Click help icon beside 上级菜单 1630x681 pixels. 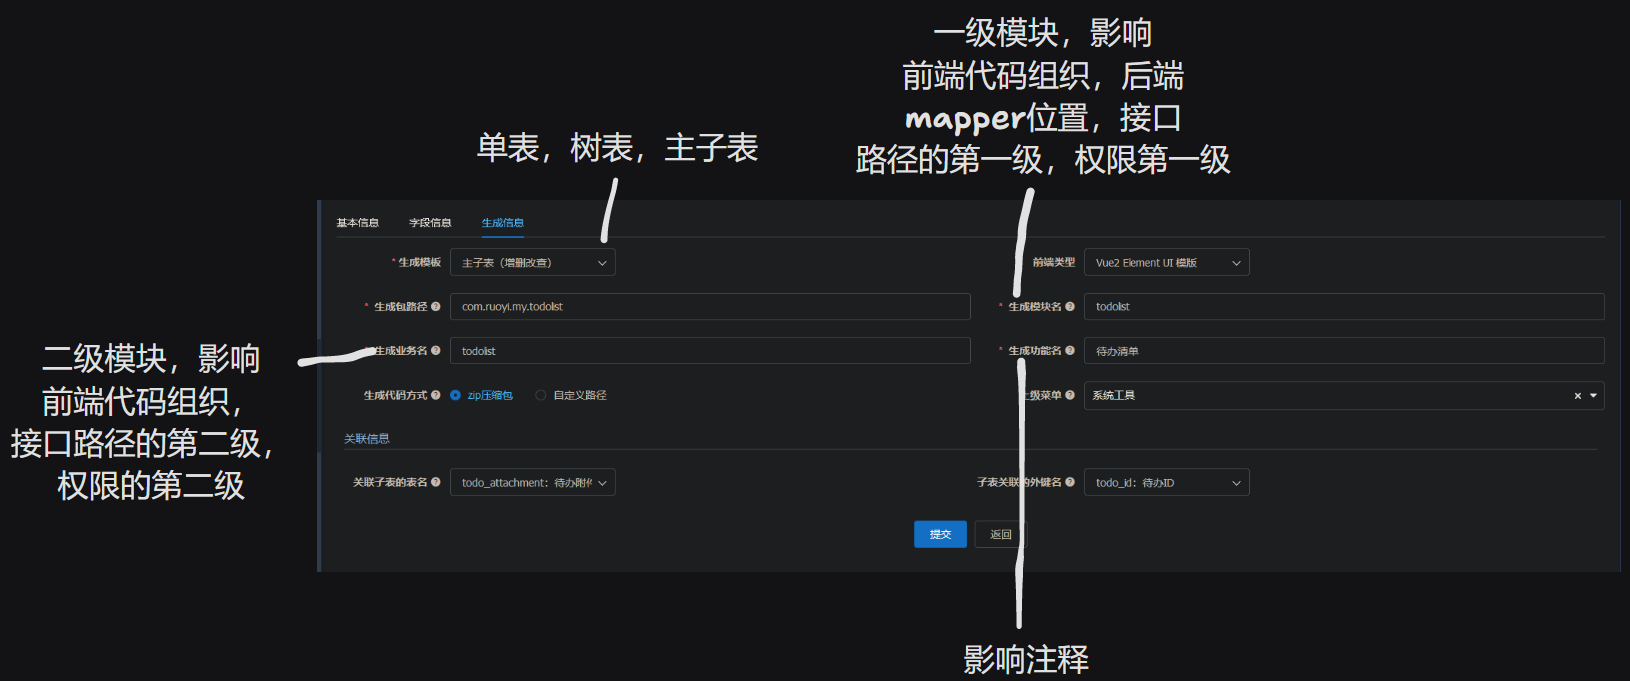point(1070,395)
